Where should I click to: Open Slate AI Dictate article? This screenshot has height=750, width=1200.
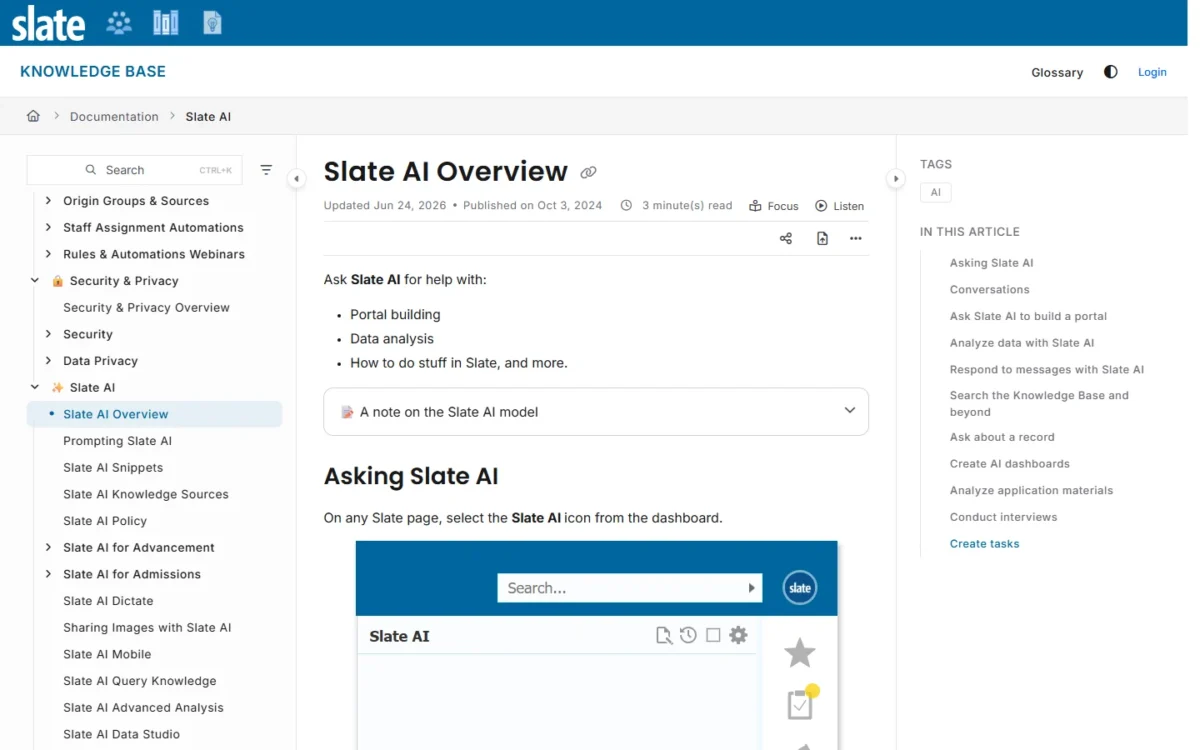pos(108,601)
